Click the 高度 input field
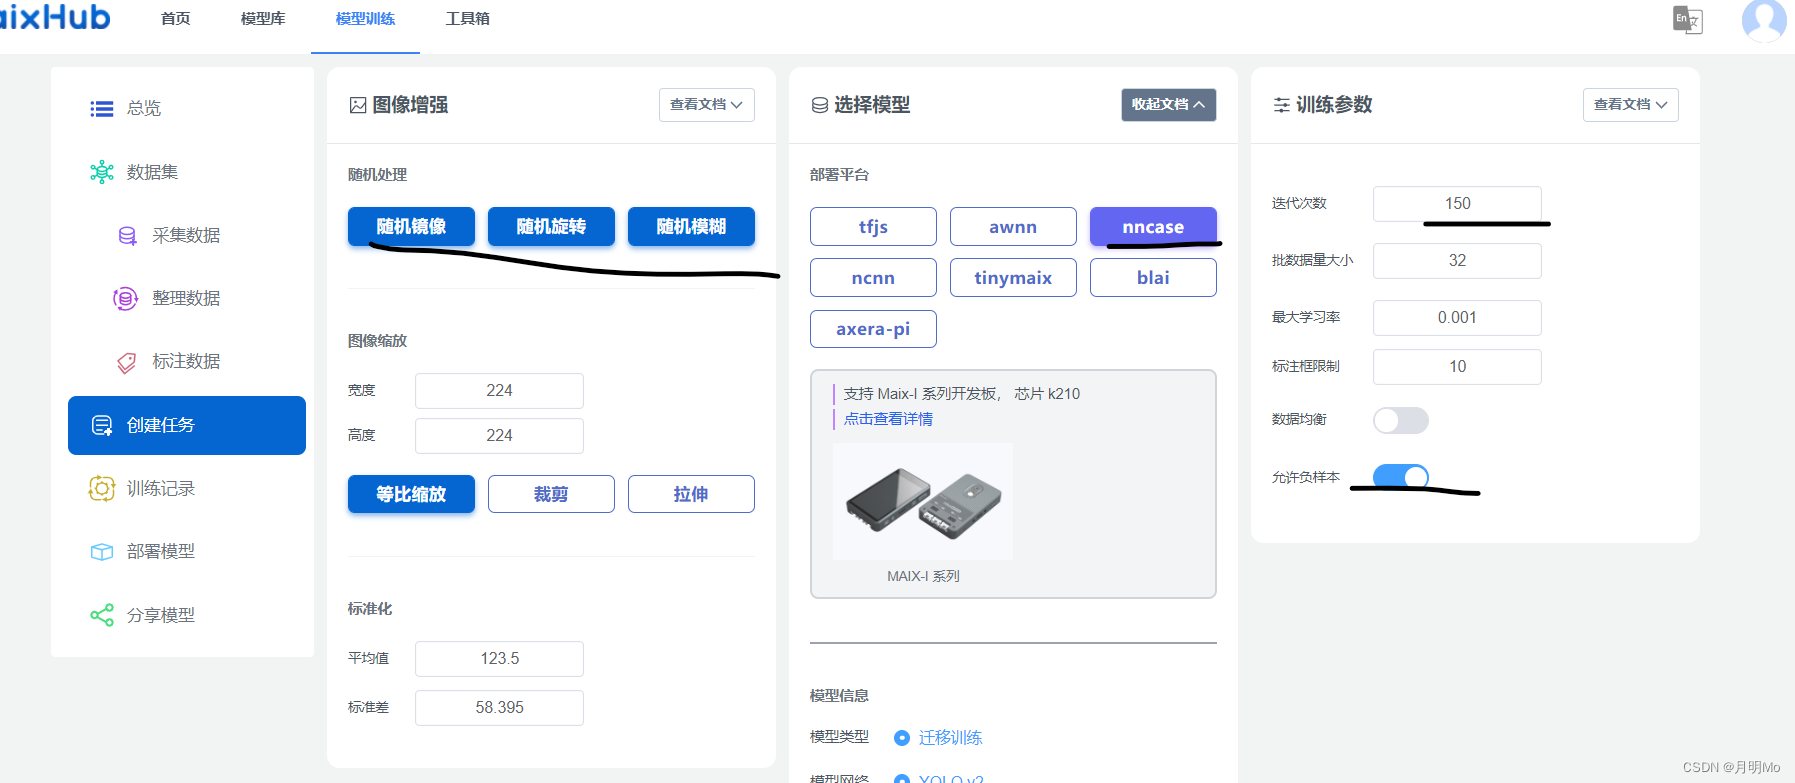 click(499, 436)
